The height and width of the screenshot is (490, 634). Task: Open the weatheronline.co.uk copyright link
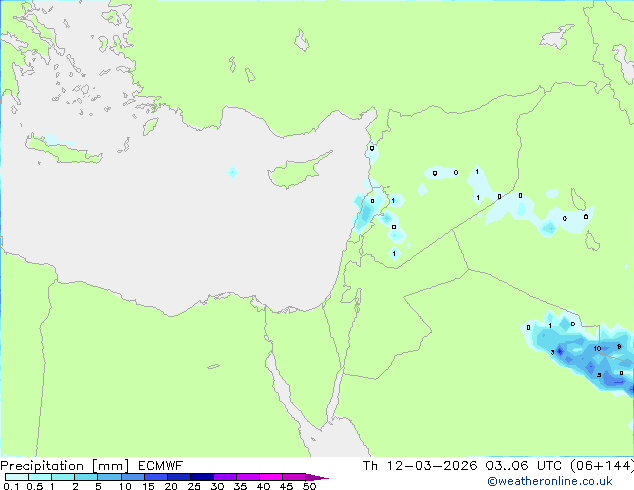(550, 481)
